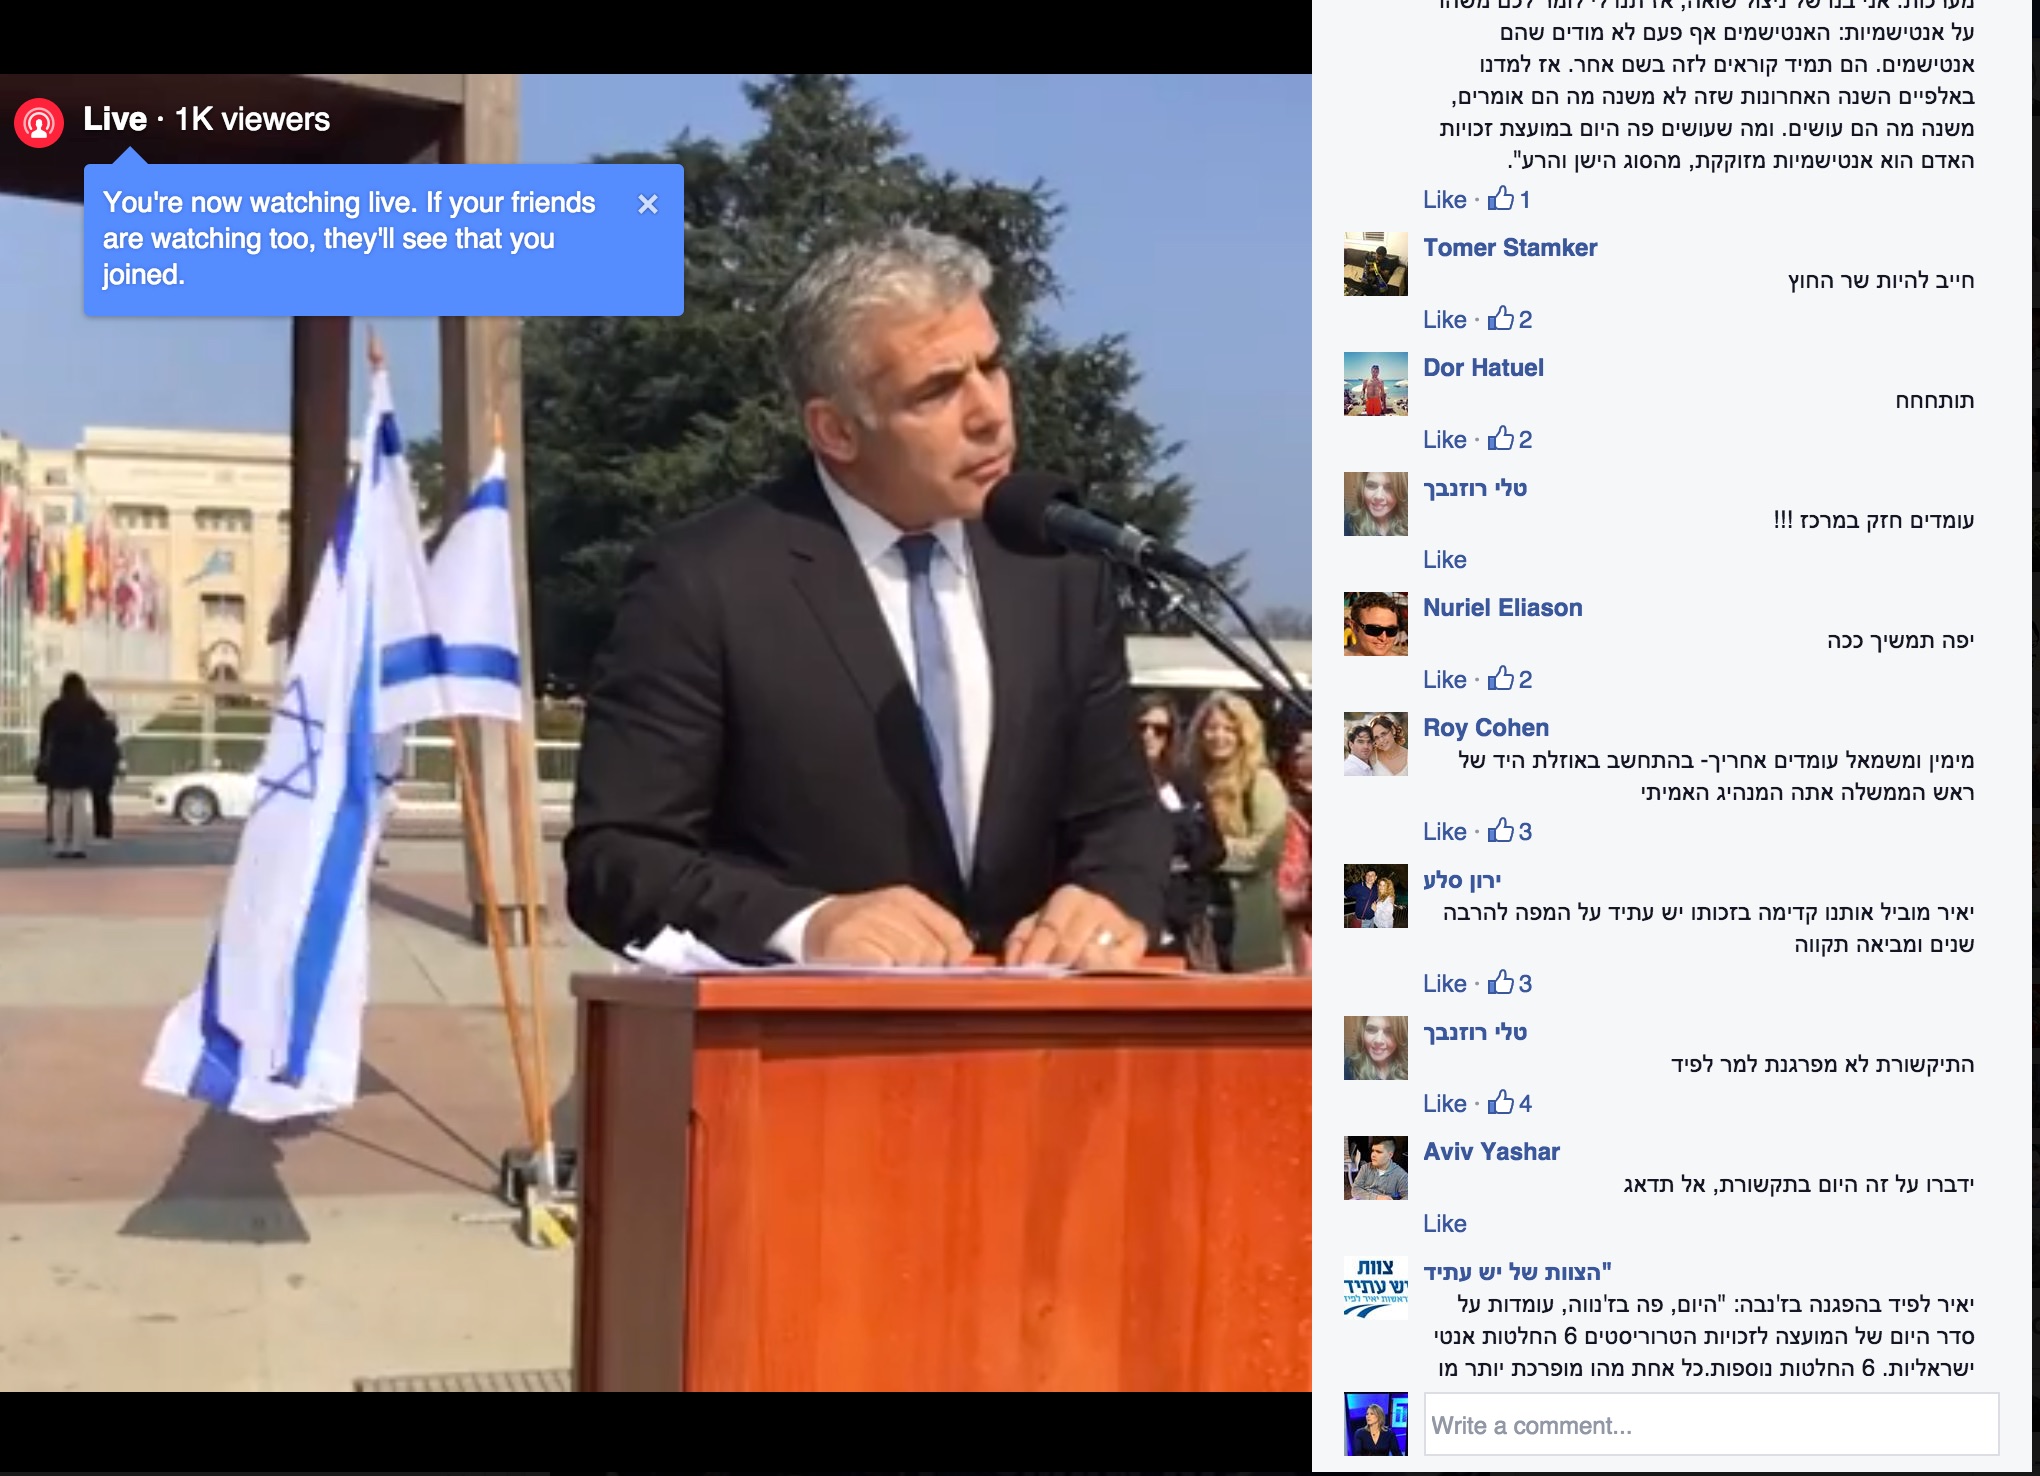
Task: Click in the Write a comment field
Action: 1710,1425
